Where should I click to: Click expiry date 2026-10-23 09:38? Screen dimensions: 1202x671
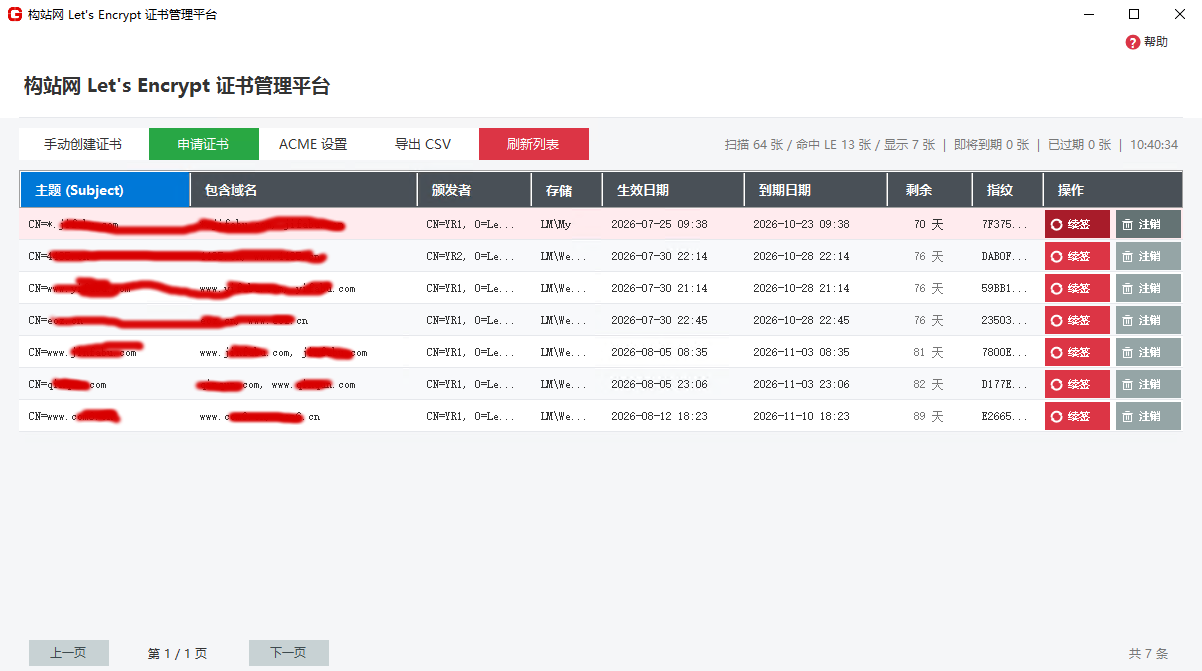pos(801,224)
